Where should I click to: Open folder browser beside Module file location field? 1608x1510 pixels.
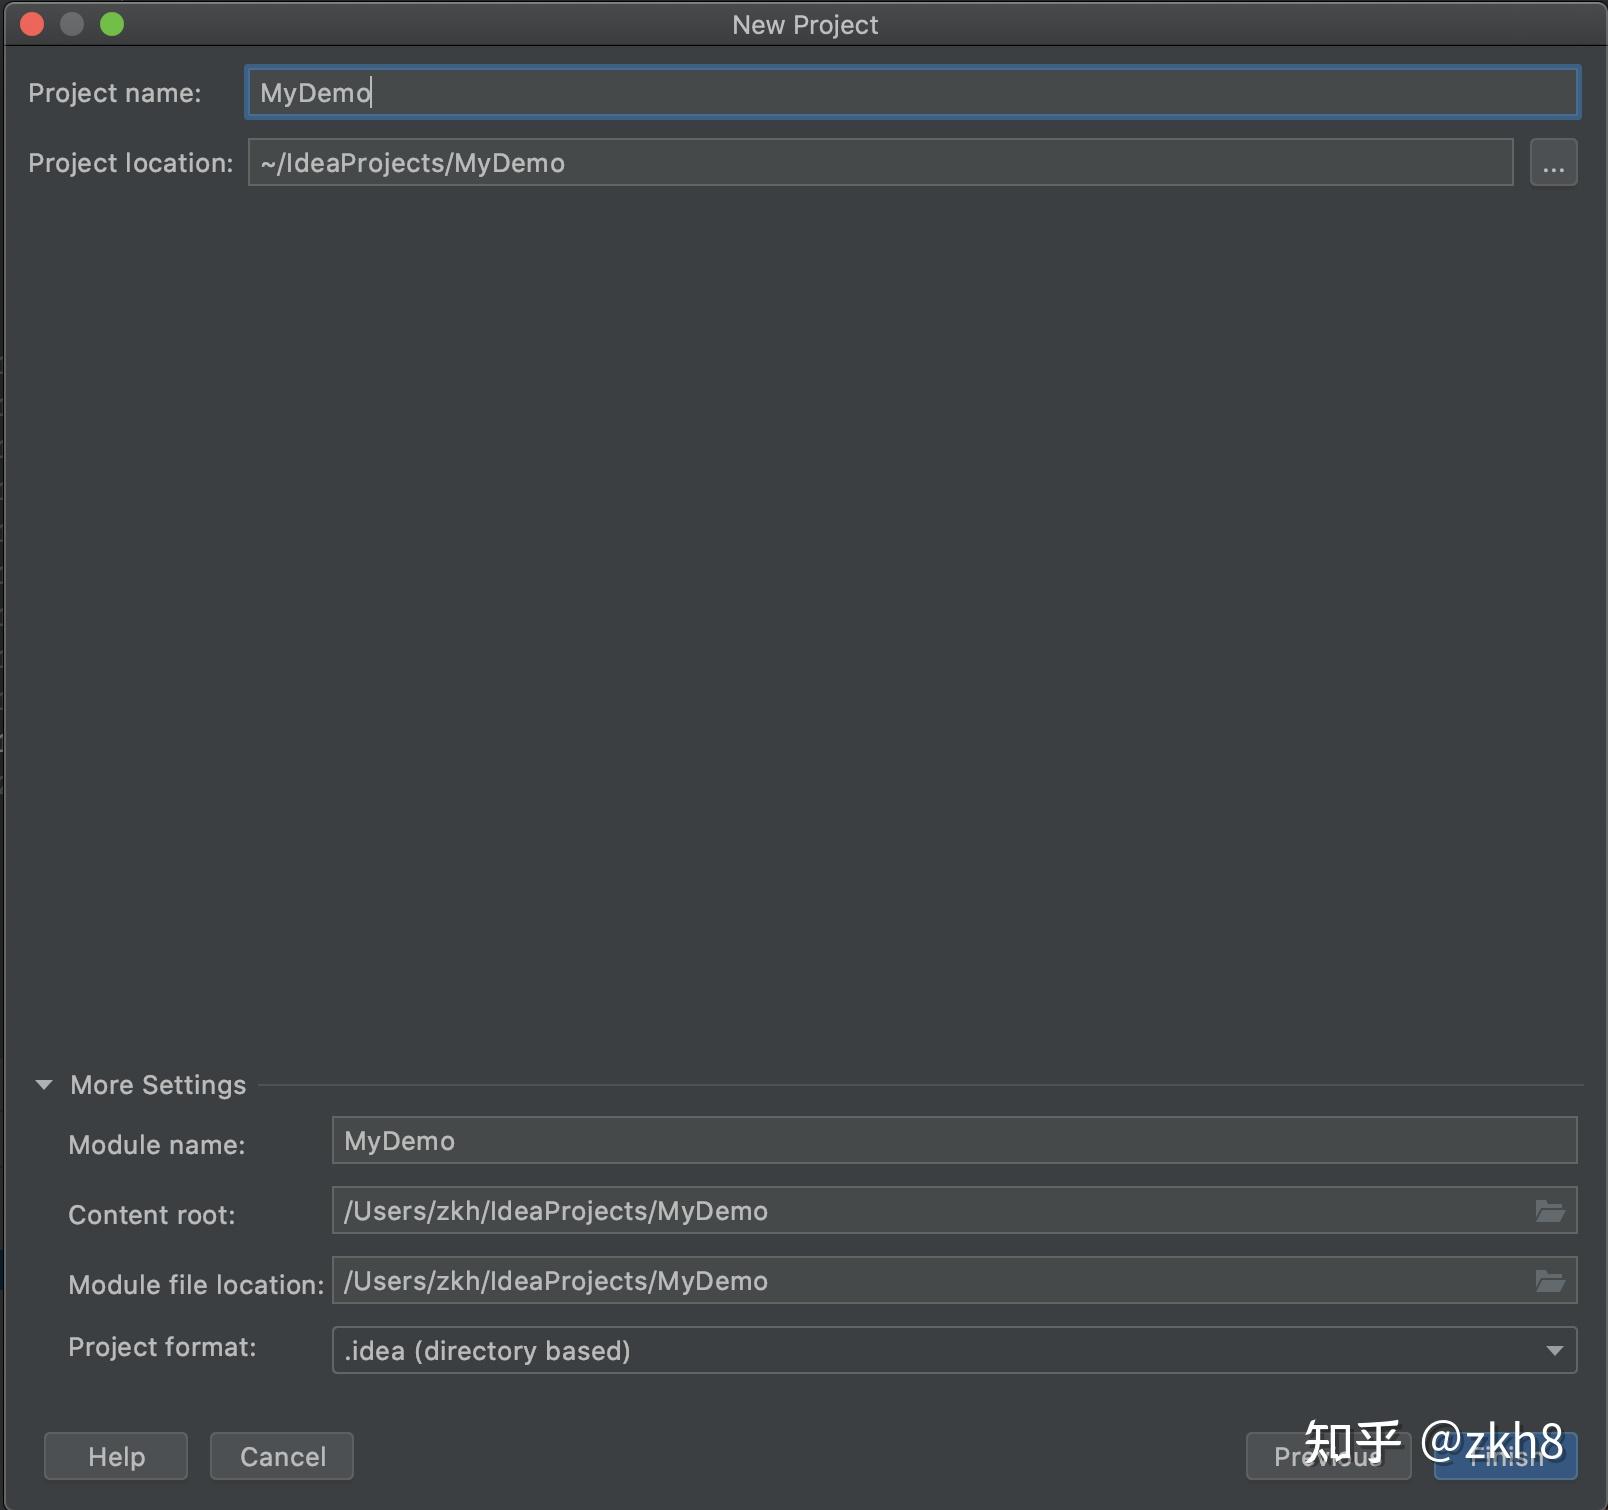pos(1550,1281)
